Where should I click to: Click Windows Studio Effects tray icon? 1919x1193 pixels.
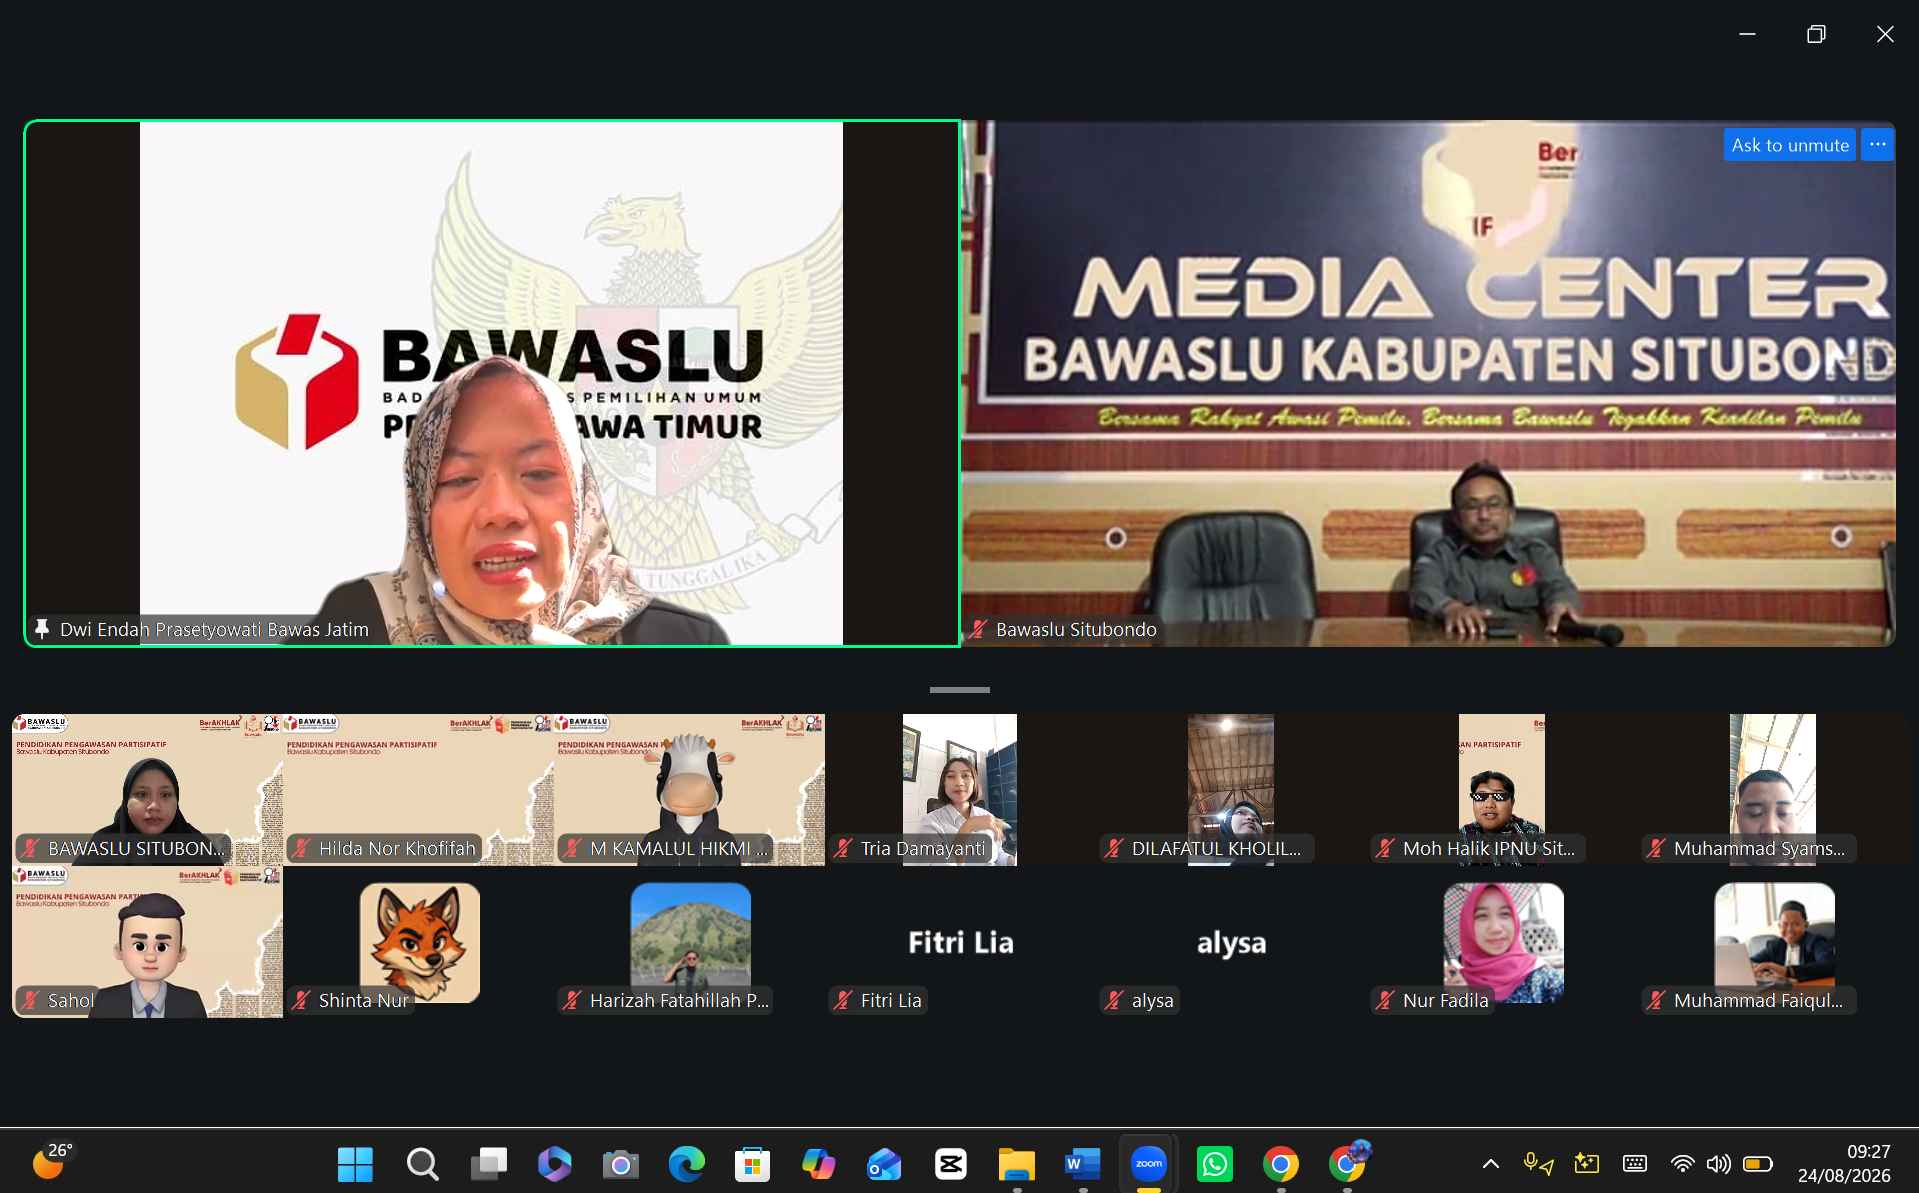pos(1586,1163)
